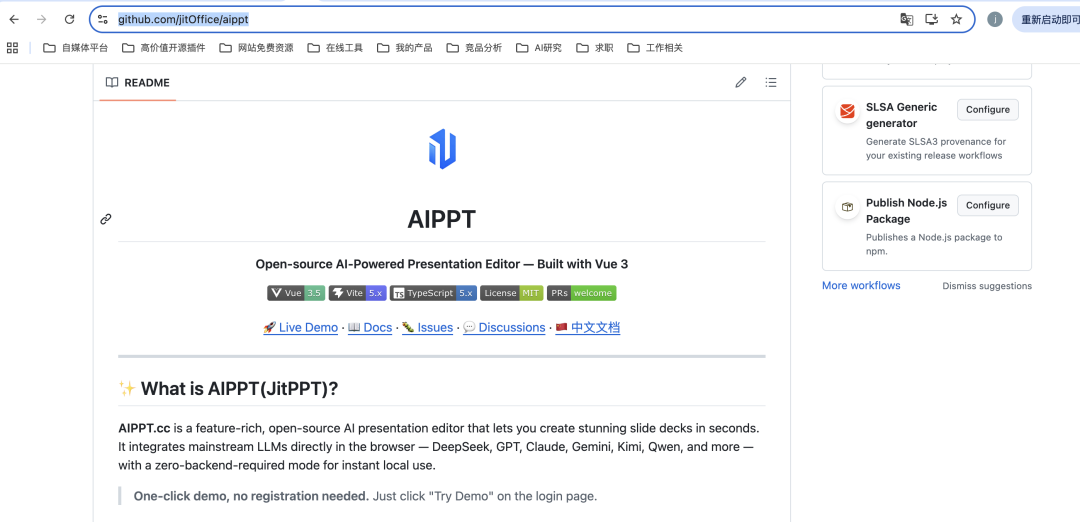Bookmark this page with the star icon
This screenshot has width=1080, height=522.
pos(956,19)
